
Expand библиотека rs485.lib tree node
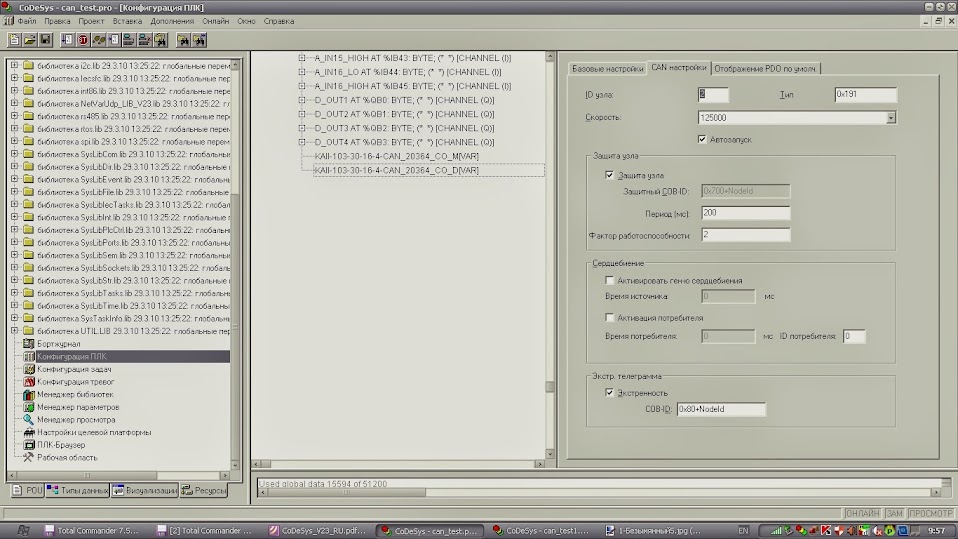click(15, 116)
